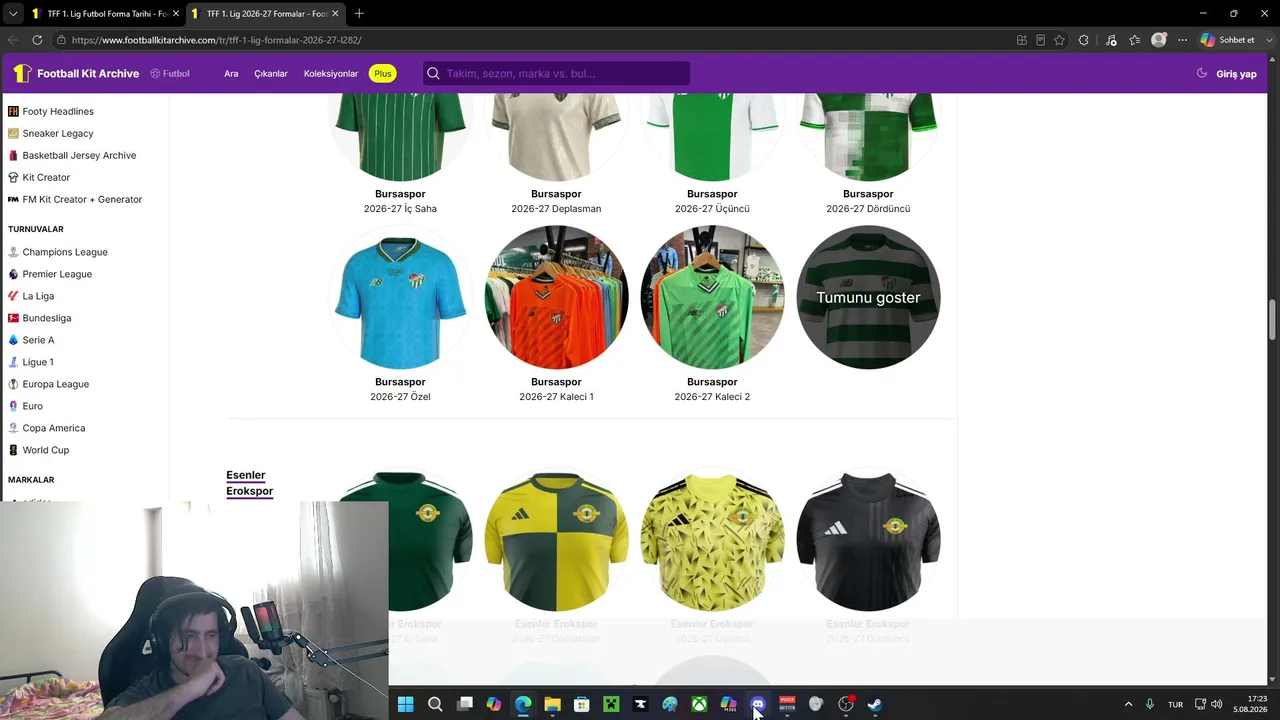
Task: Click the Europa League logo icon
Action: pyautogui.click(x=13, y=384)
